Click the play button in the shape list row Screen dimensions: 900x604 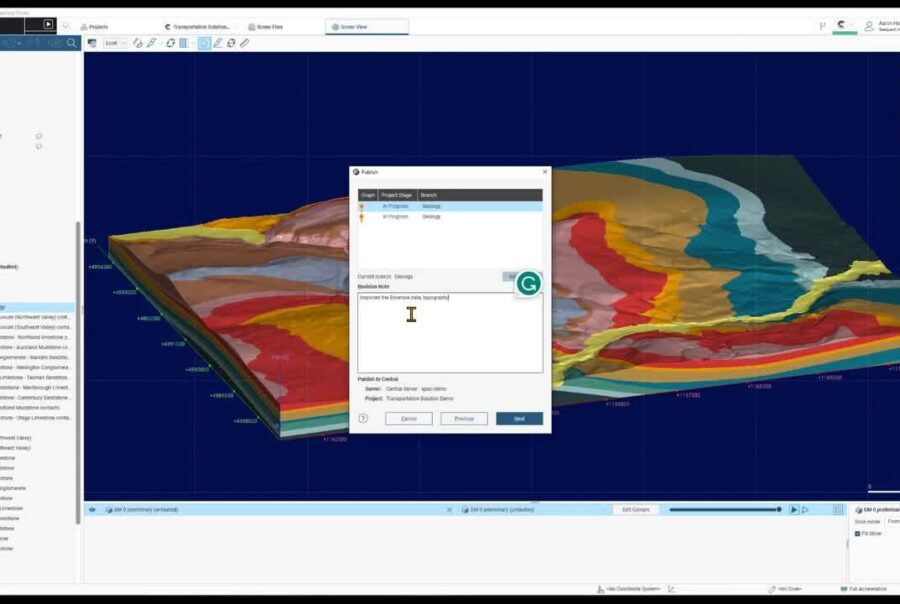pyautogui.click(x=794, y=509)
